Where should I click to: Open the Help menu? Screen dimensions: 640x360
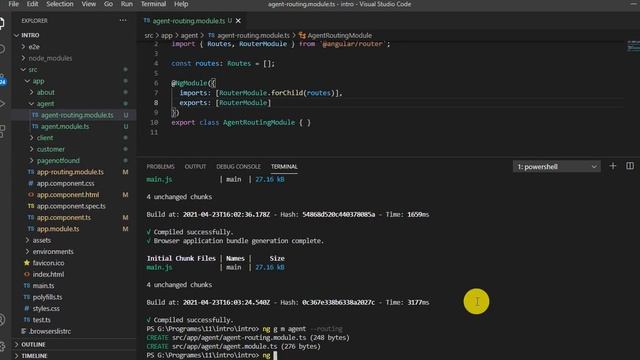(181, 4)
